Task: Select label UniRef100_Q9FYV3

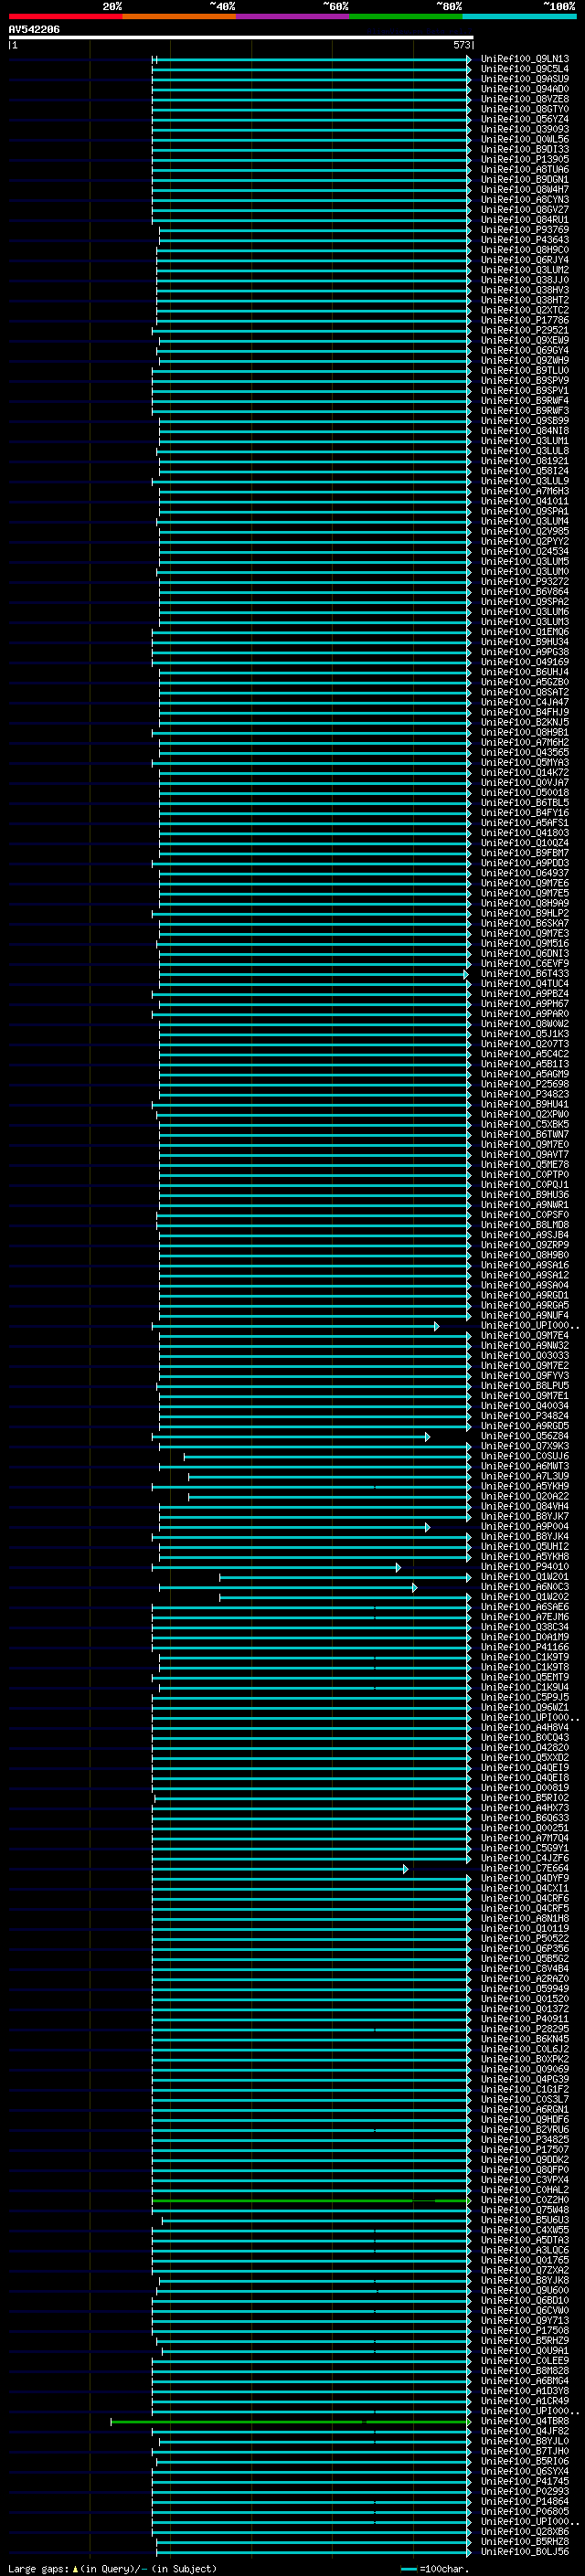Action: (525, 1375)
